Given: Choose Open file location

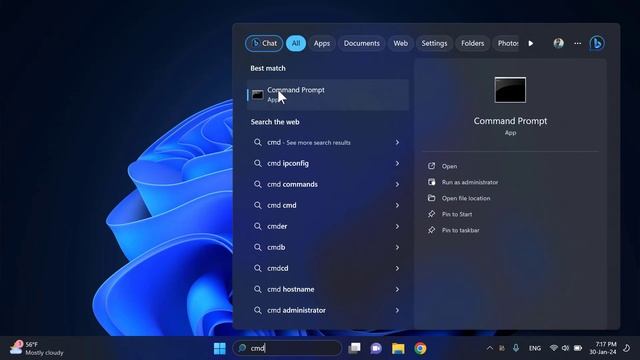Looking at the screenshot, I should (466, 198).
